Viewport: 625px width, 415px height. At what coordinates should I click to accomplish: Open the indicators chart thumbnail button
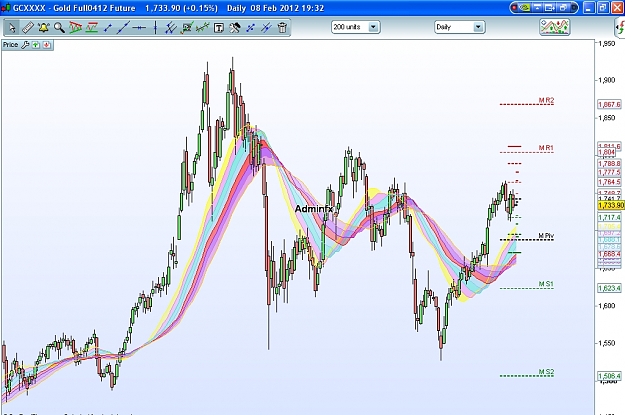[554, 27]
